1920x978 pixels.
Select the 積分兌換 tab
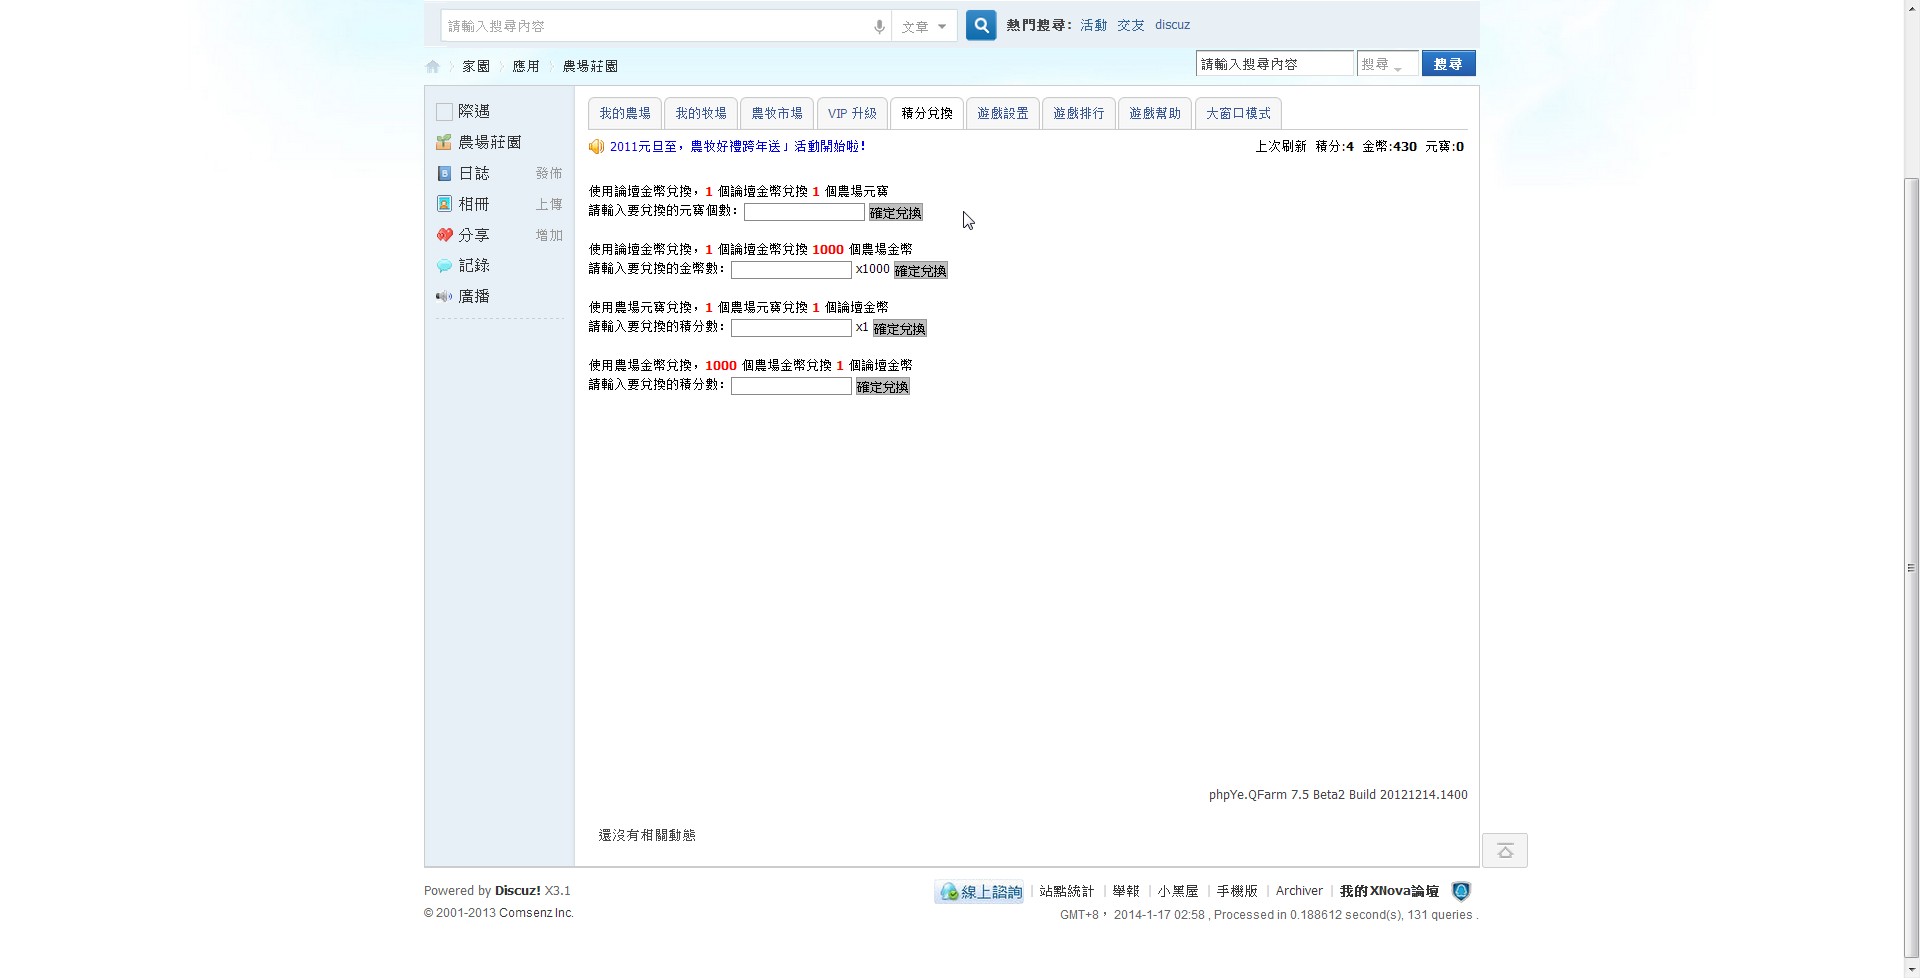(927, 113)
